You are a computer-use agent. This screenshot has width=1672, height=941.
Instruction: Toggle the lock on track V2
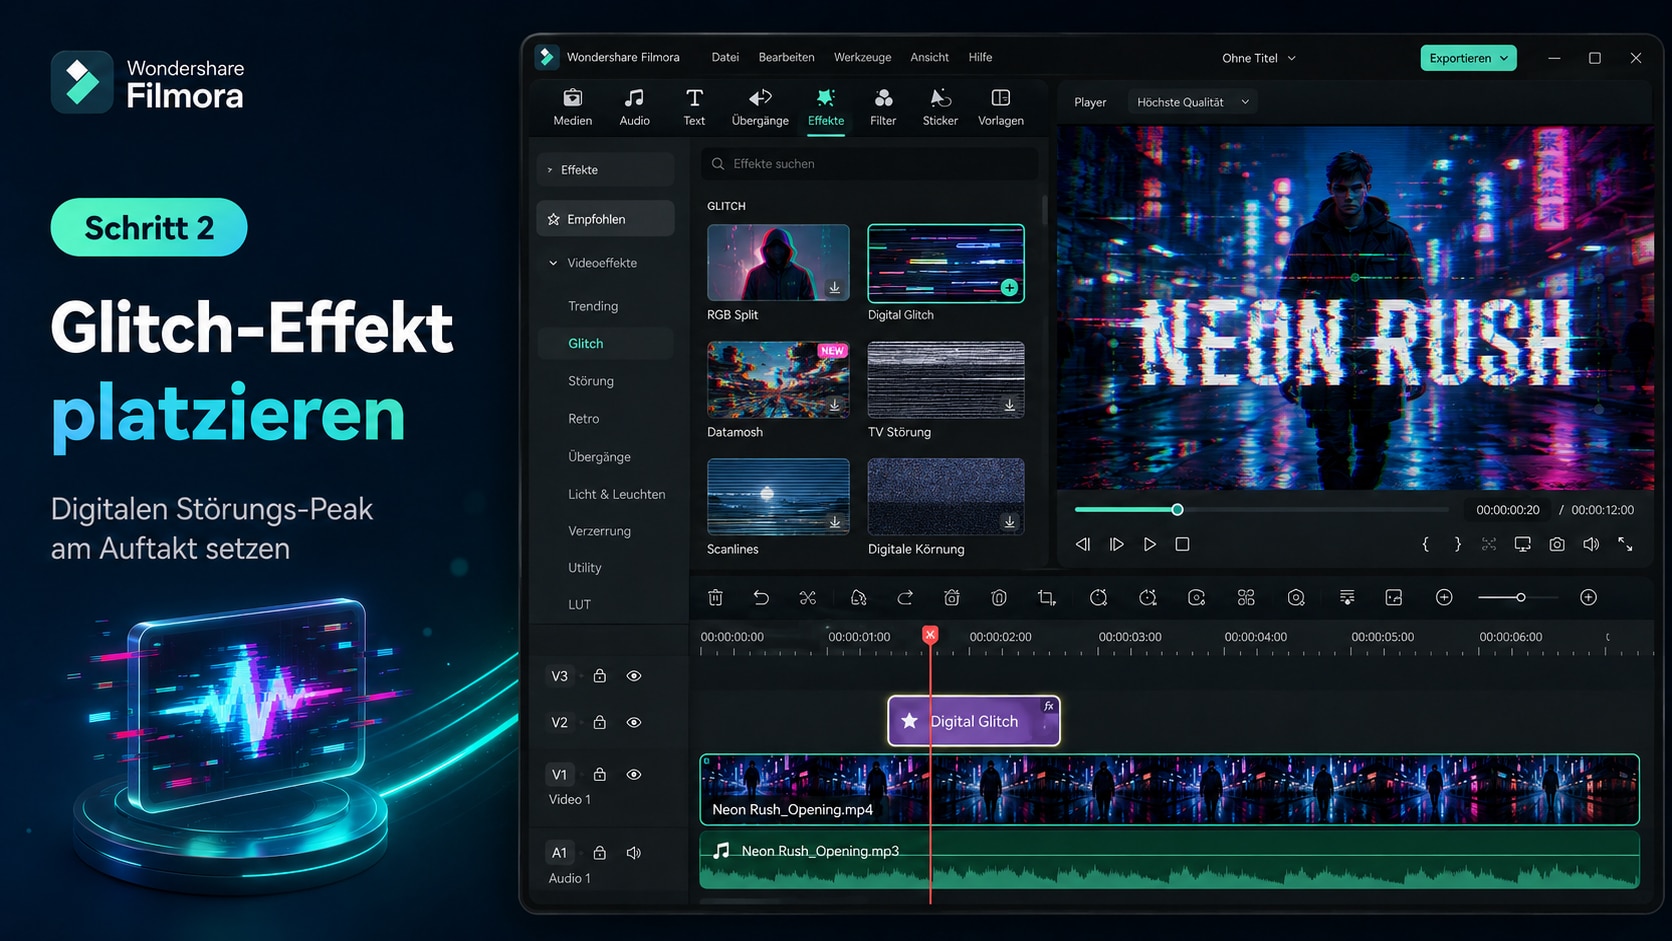pos(600,722)
